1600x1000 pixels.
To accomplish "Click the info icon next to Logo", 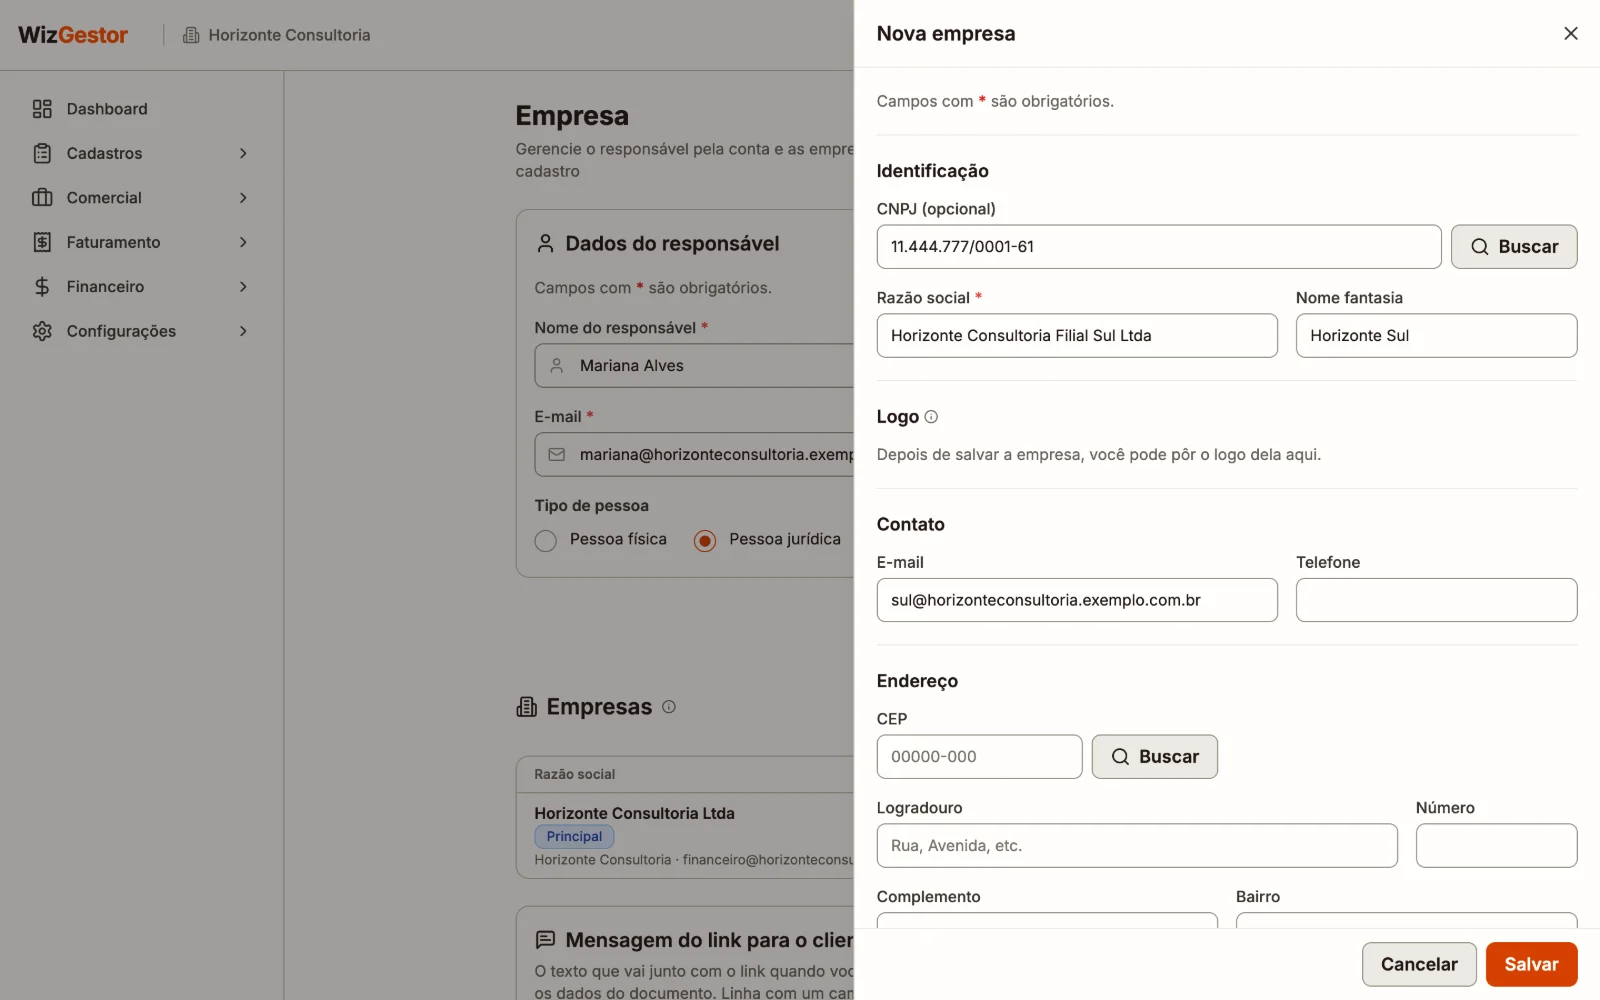I will pos(931,417).
